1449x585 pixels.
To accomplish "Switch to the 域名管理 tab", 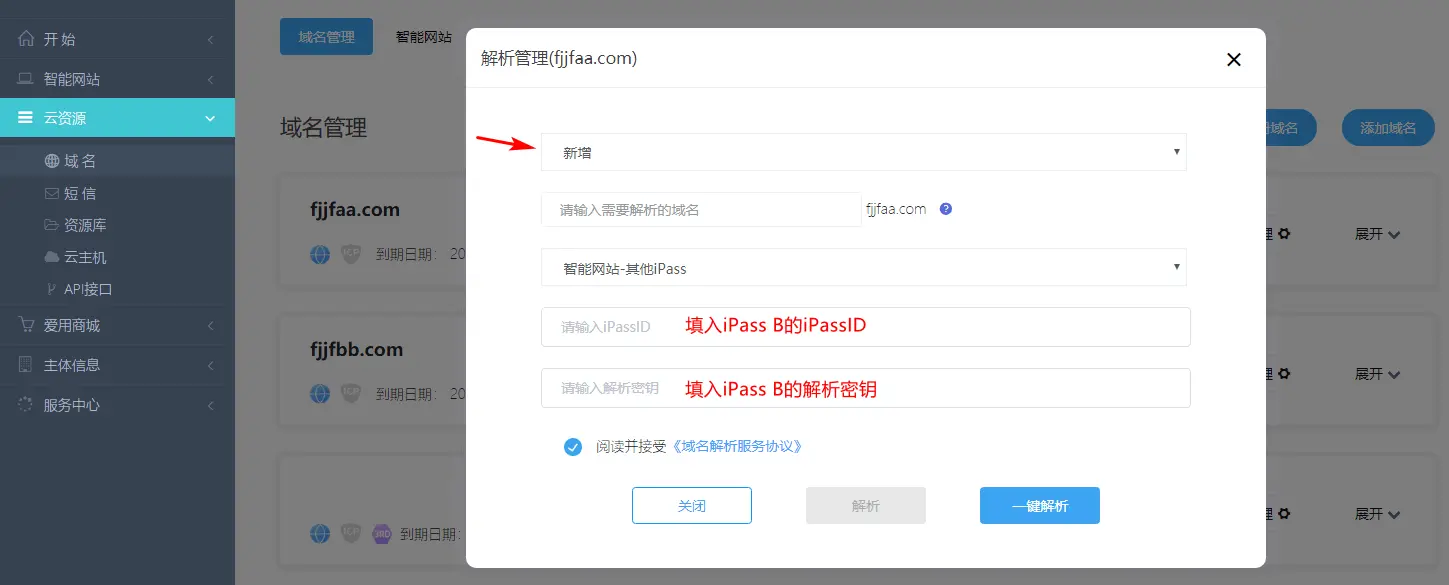I will (x=326, y=37).
